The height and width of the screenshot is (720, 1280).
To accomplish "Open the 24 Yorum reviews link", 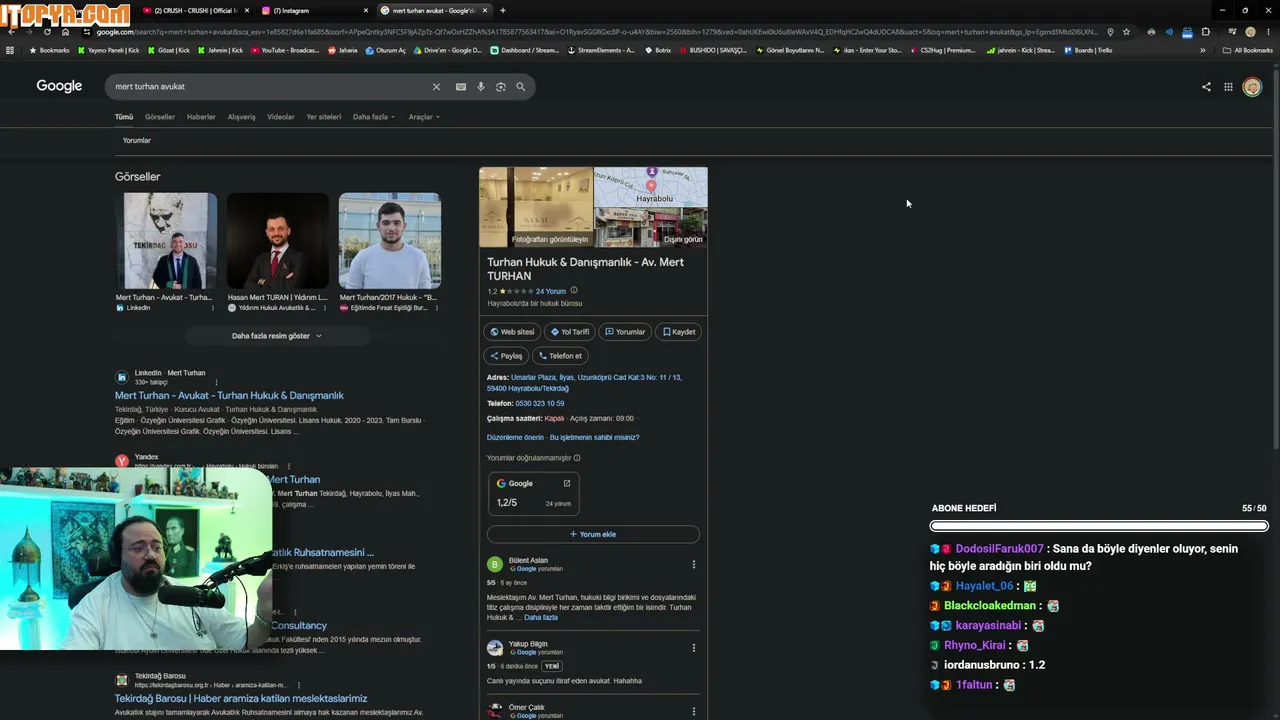I will (551, 292).
